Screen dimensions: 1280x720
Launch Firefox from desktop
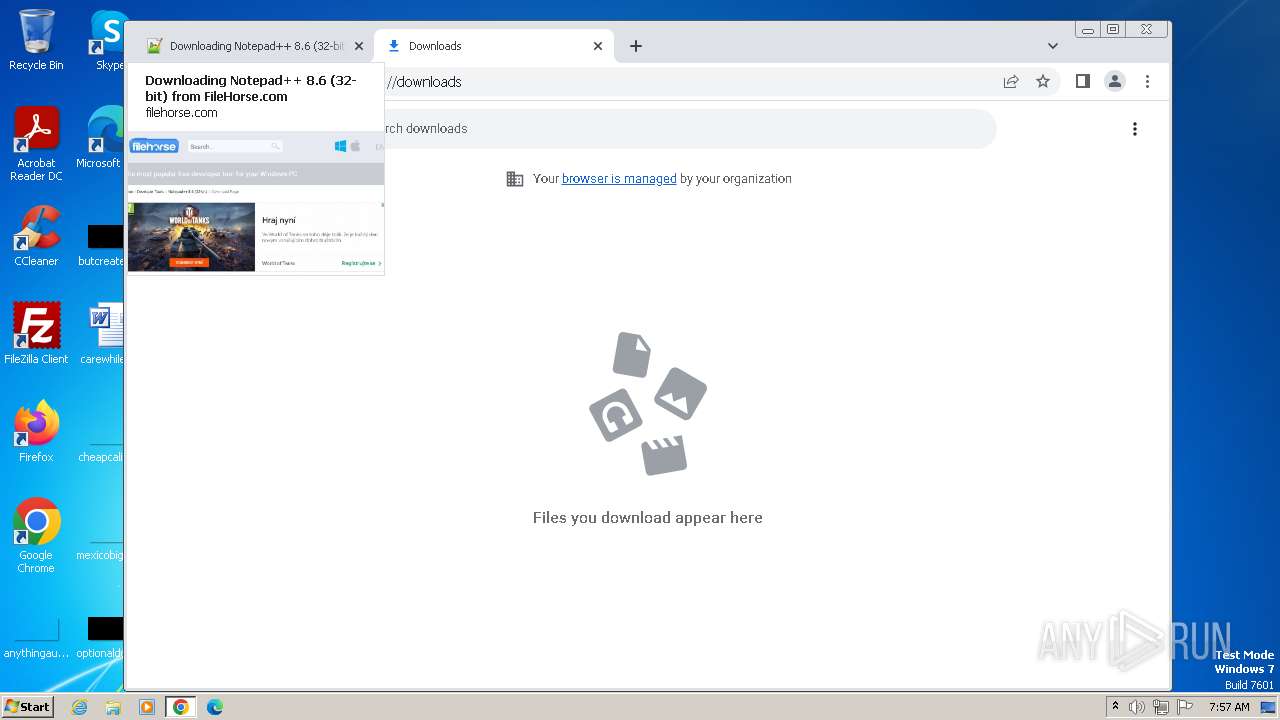[36, 432]
